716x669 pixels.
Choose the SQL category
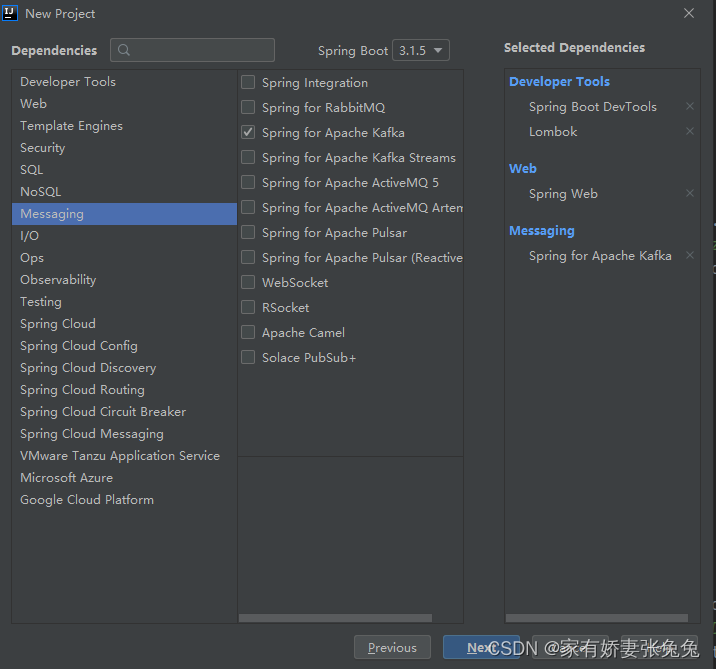[x=124, y=169]
